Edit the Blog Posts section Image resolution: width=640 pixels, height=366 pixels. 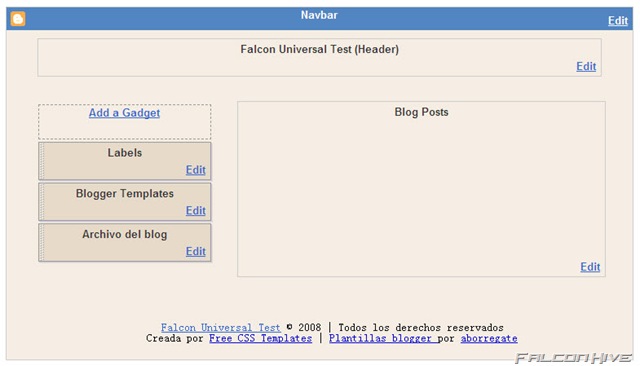coord(590,267)
